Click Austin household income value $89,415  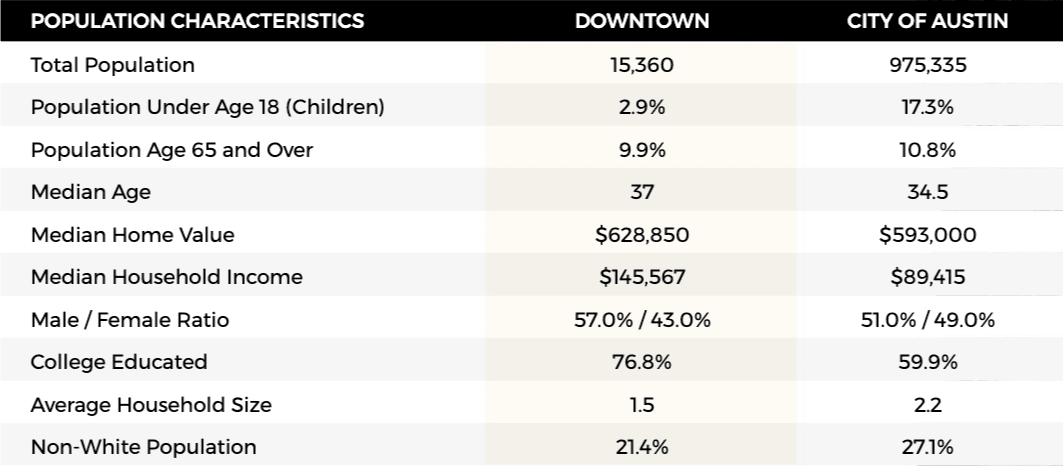tap(929, 277)
